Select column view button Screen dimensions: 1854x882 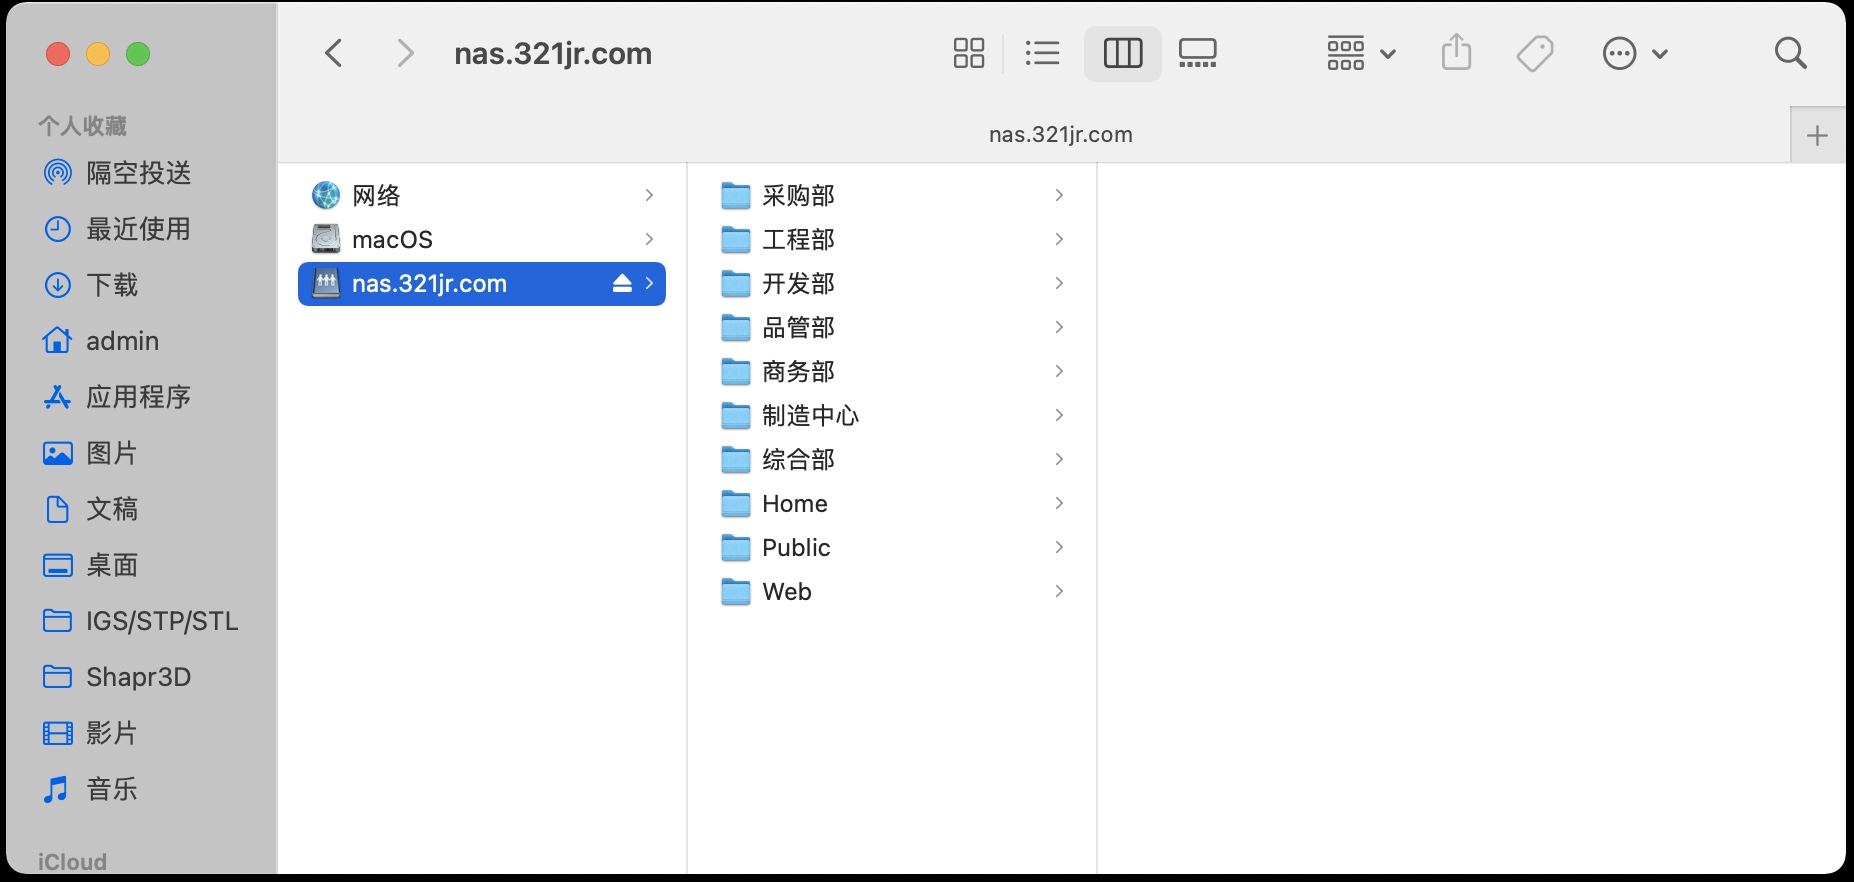pyautogui.click(x=1122, y=53)
